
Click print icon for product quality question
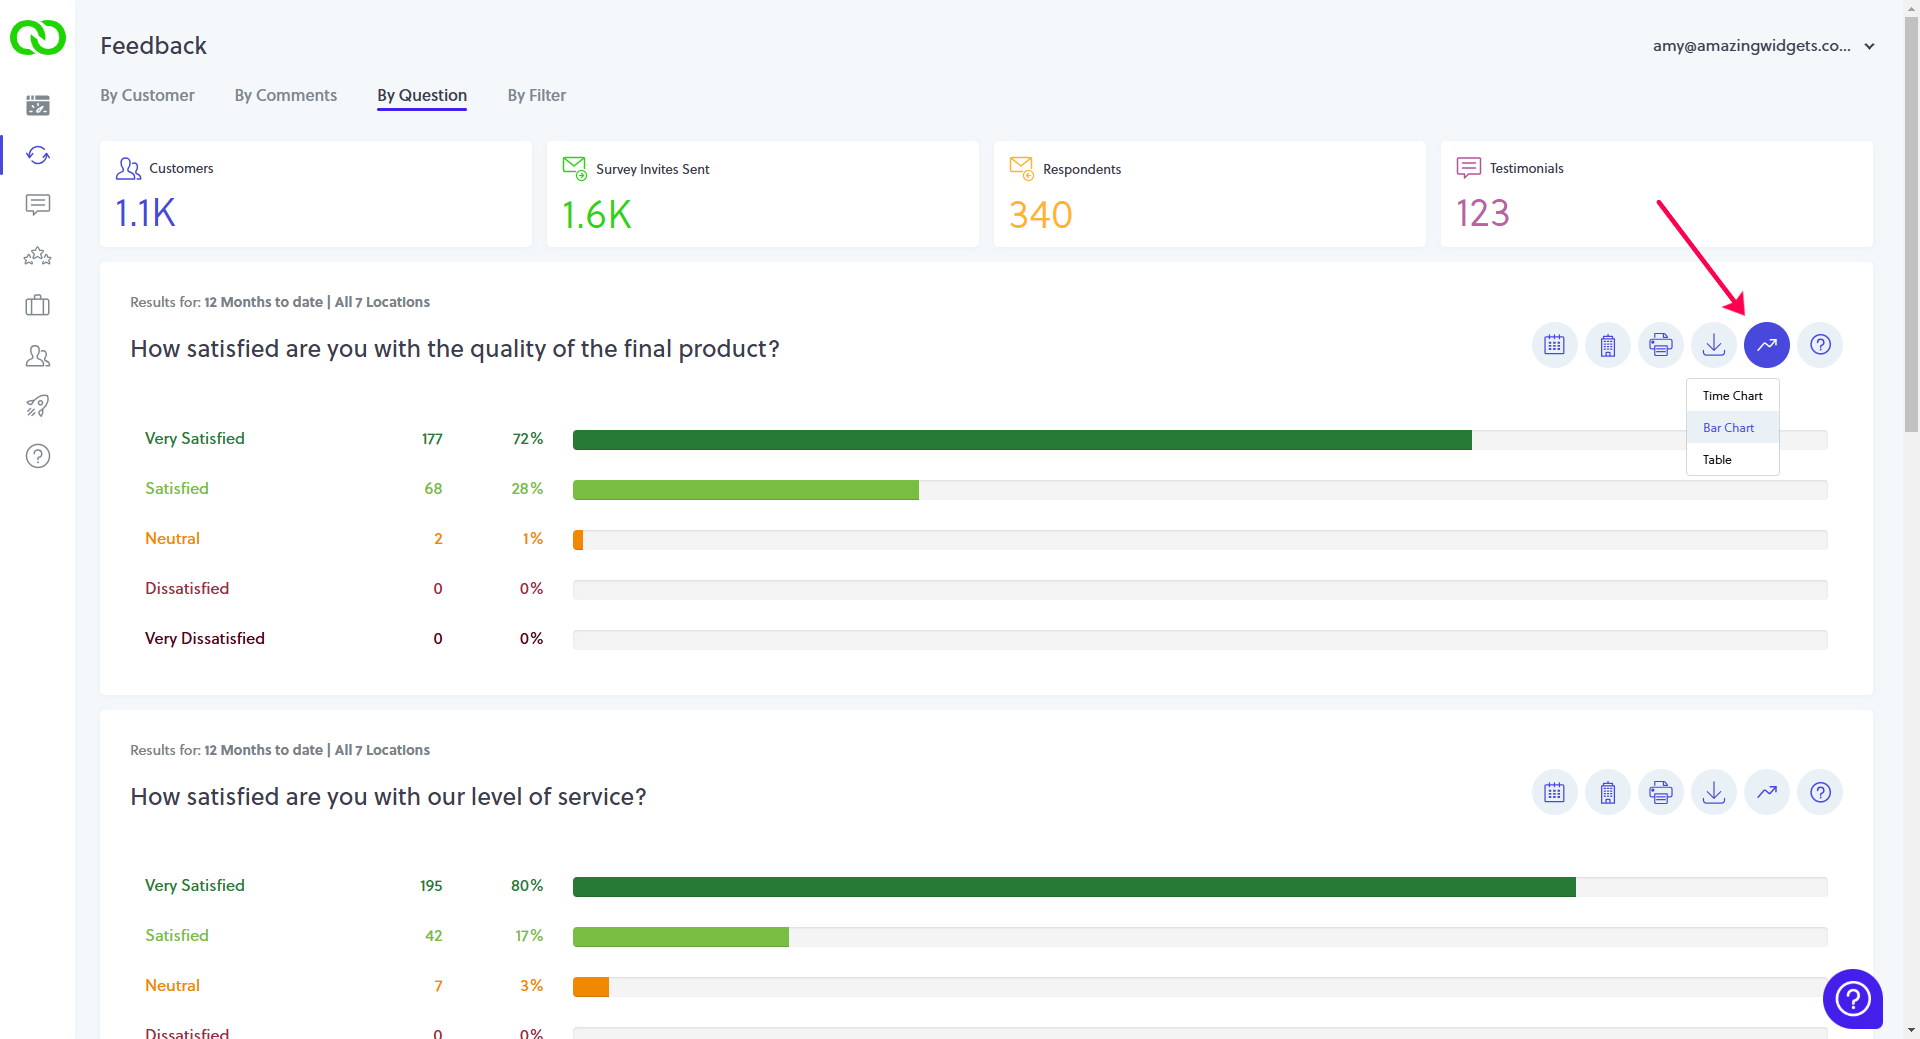coord(1660,345)
